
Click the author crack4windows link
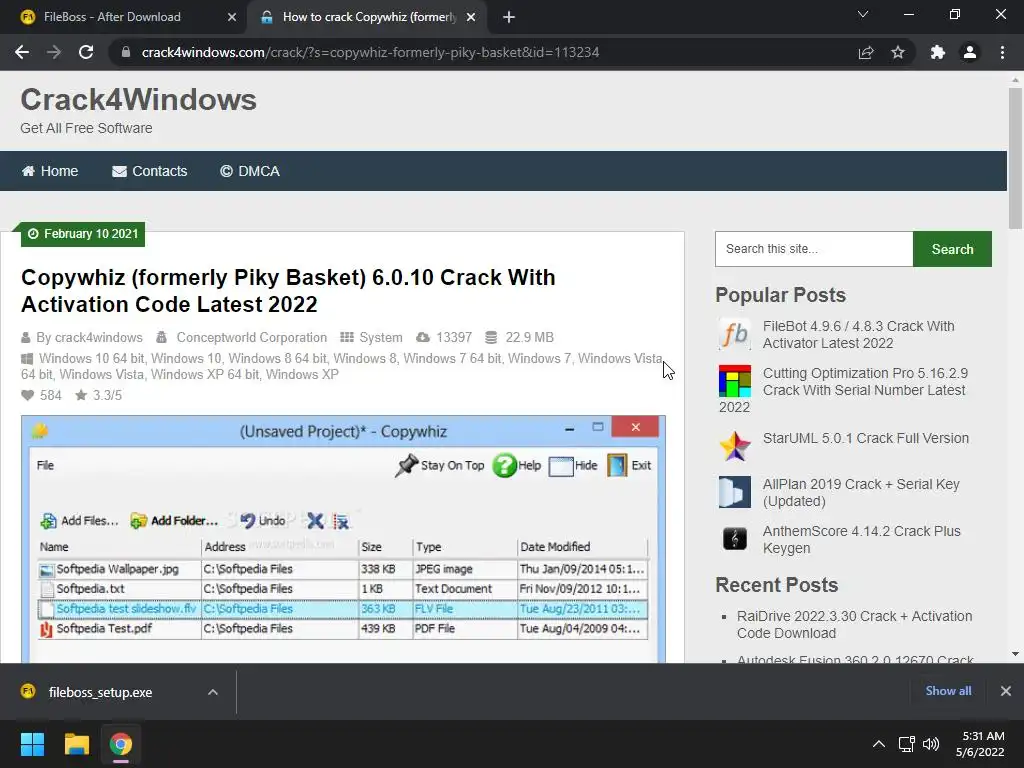pos(99,338)
